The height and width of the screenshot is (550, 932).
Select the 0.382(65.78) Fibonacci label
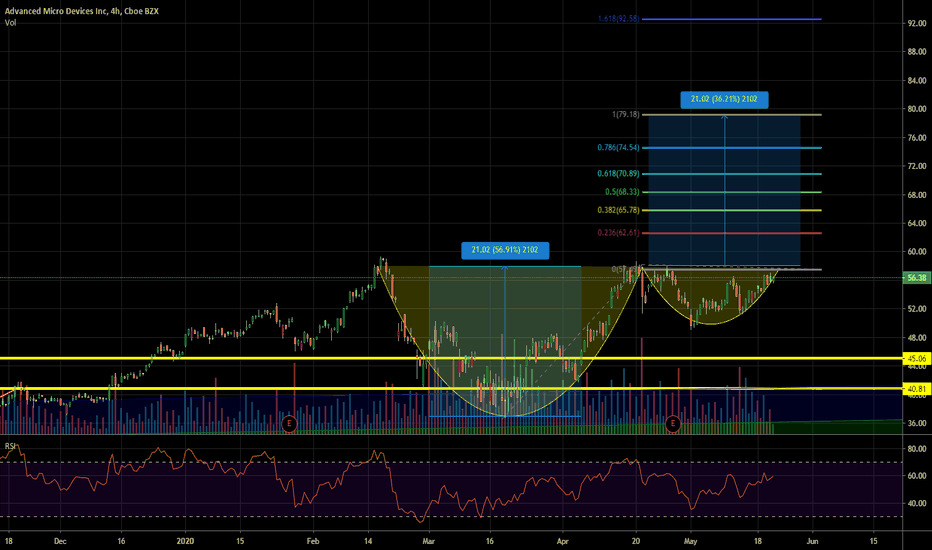point(618,210)
